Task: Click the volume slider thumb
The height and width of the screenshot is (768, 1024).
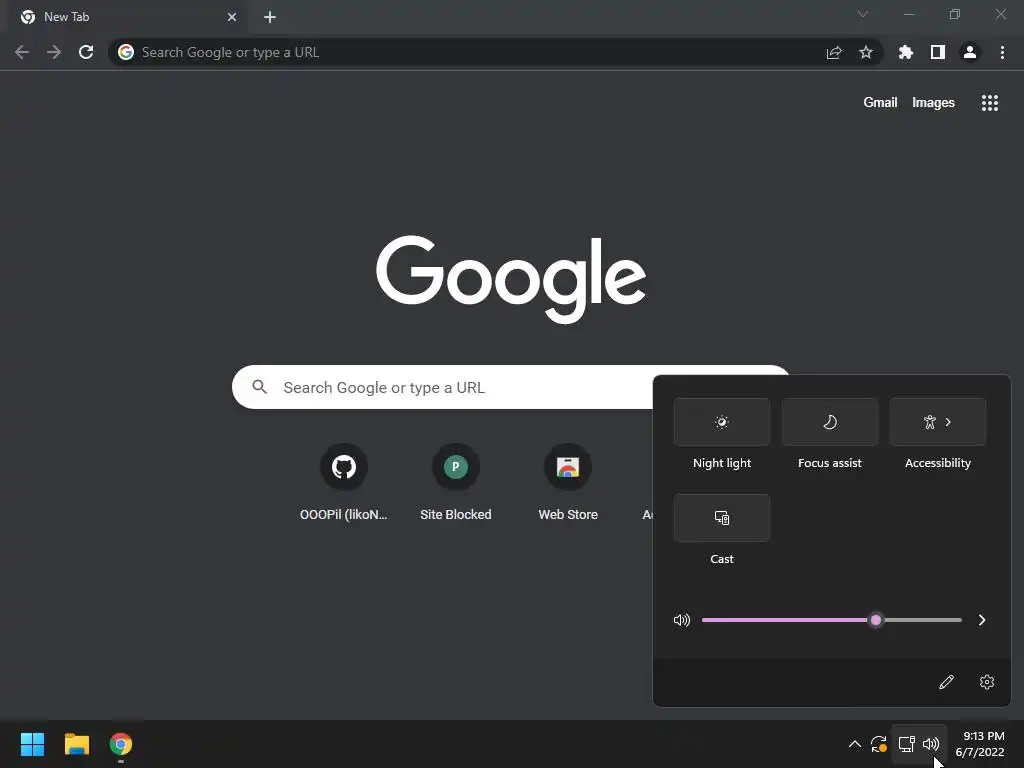Action: pos(876,620)
